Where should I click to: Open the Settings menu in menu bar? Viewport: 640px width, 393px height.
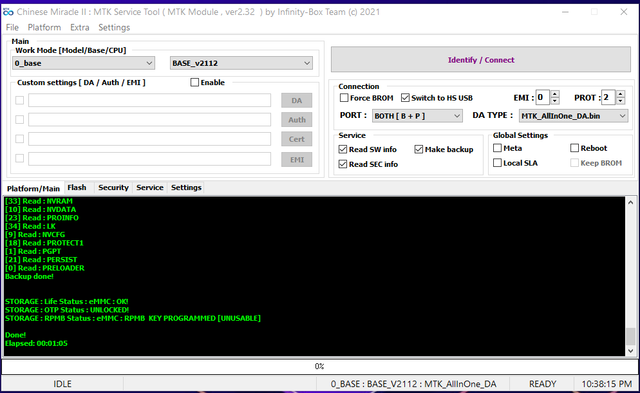(x=114, y=27)
